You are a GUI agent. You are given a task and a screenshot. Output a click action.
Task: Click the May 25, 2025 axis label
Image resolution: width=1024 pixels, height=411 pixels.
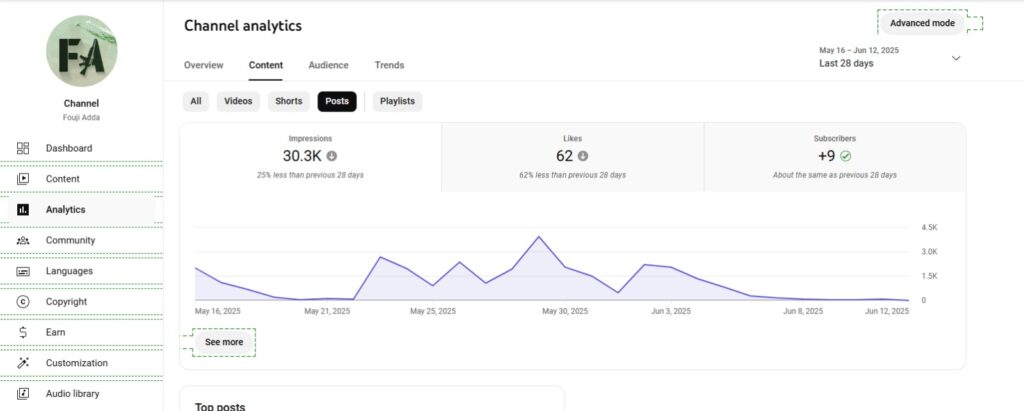click(433, 312)
